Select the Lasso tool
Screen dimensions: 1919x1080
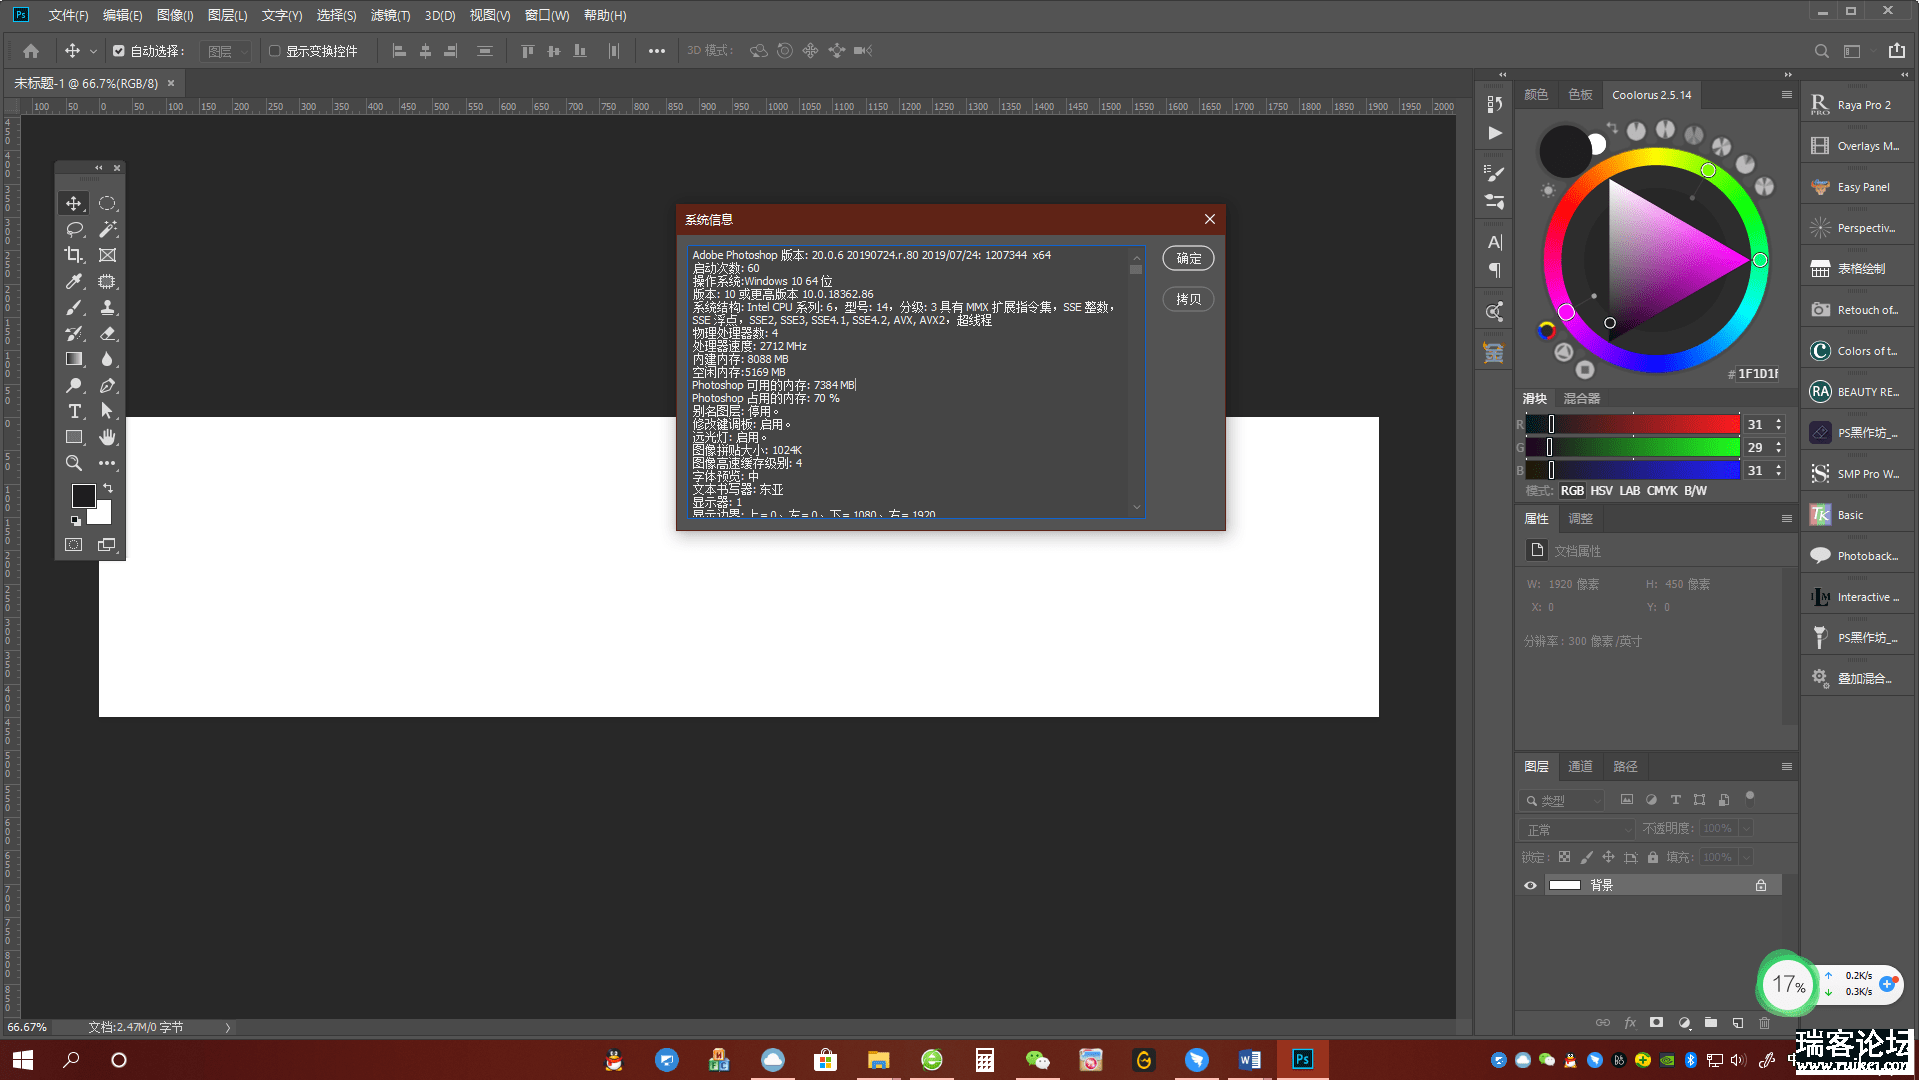point(74,229)
